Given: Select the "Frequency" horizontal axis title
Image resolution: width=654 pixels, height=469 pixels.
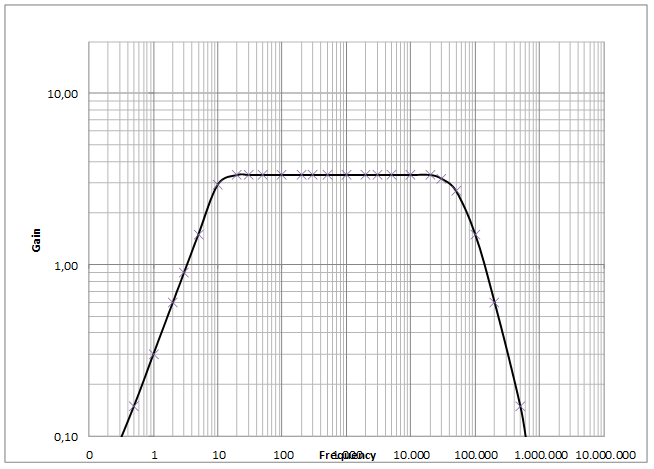Looking at the screenshot, I should [x=348, y=455].
